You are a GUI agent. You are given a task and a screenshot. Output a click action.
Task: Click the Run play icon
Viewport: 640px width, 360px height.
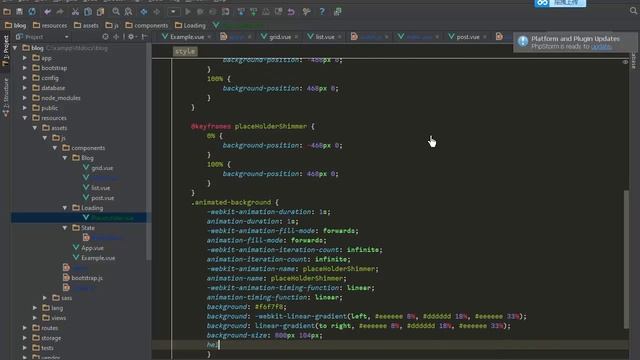(188, 12)
